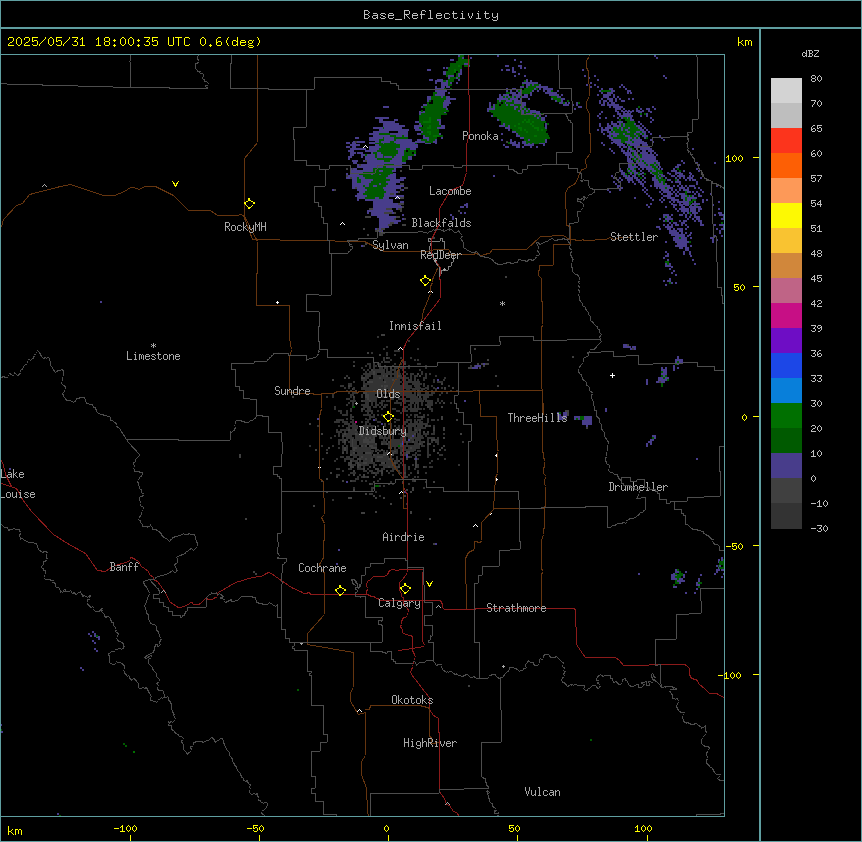
Task: Click the orange legend swatch between 60 and 57
Action: (x=786, y=165)
